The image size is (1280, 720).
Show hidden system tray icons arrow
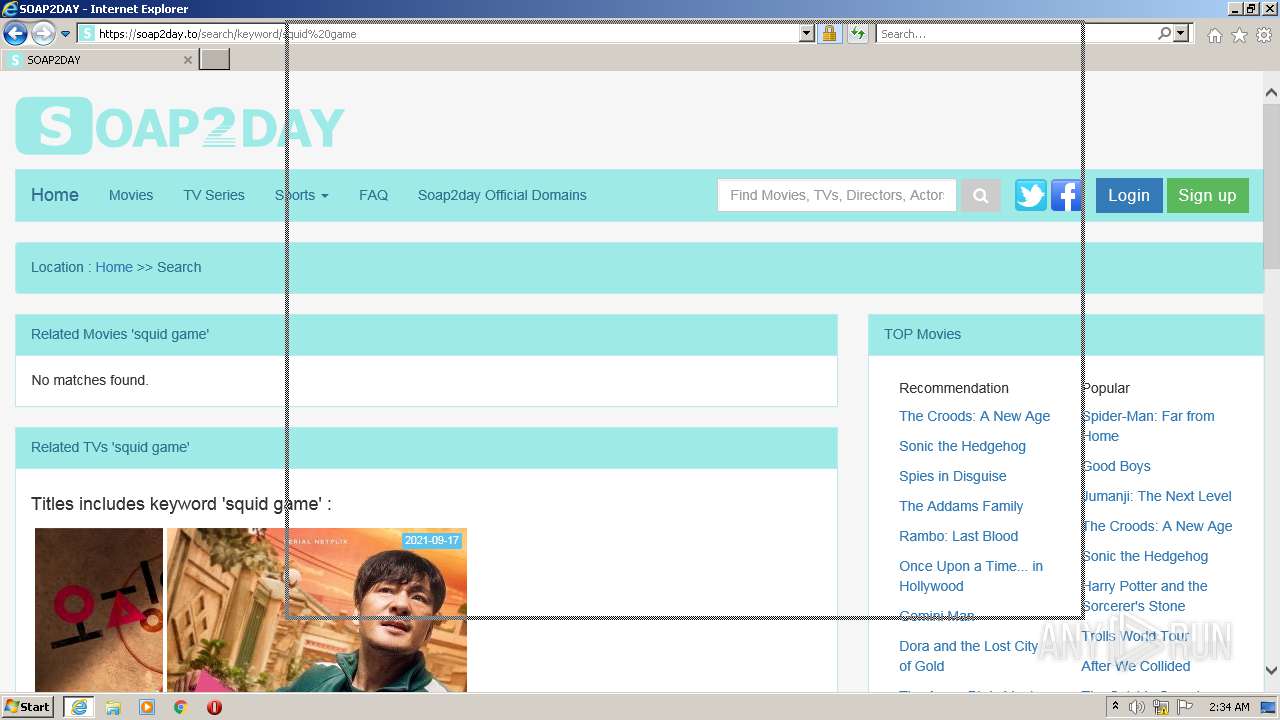[1115, 707]
